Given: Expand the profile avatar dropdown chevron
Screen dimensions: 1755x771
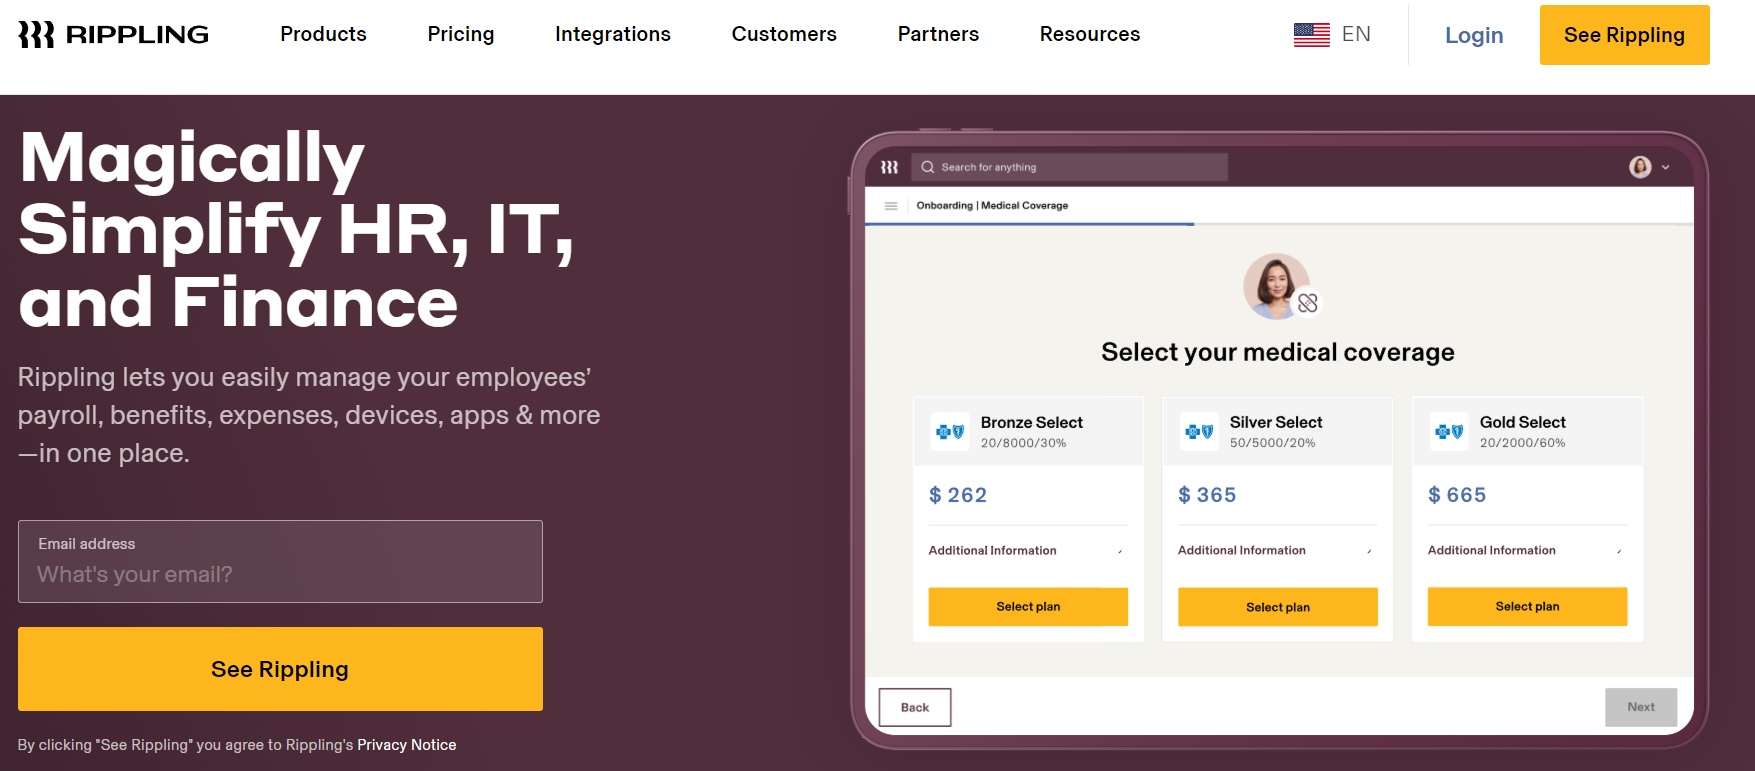Looking at the screenshot, I should (x=1665, y=168).
